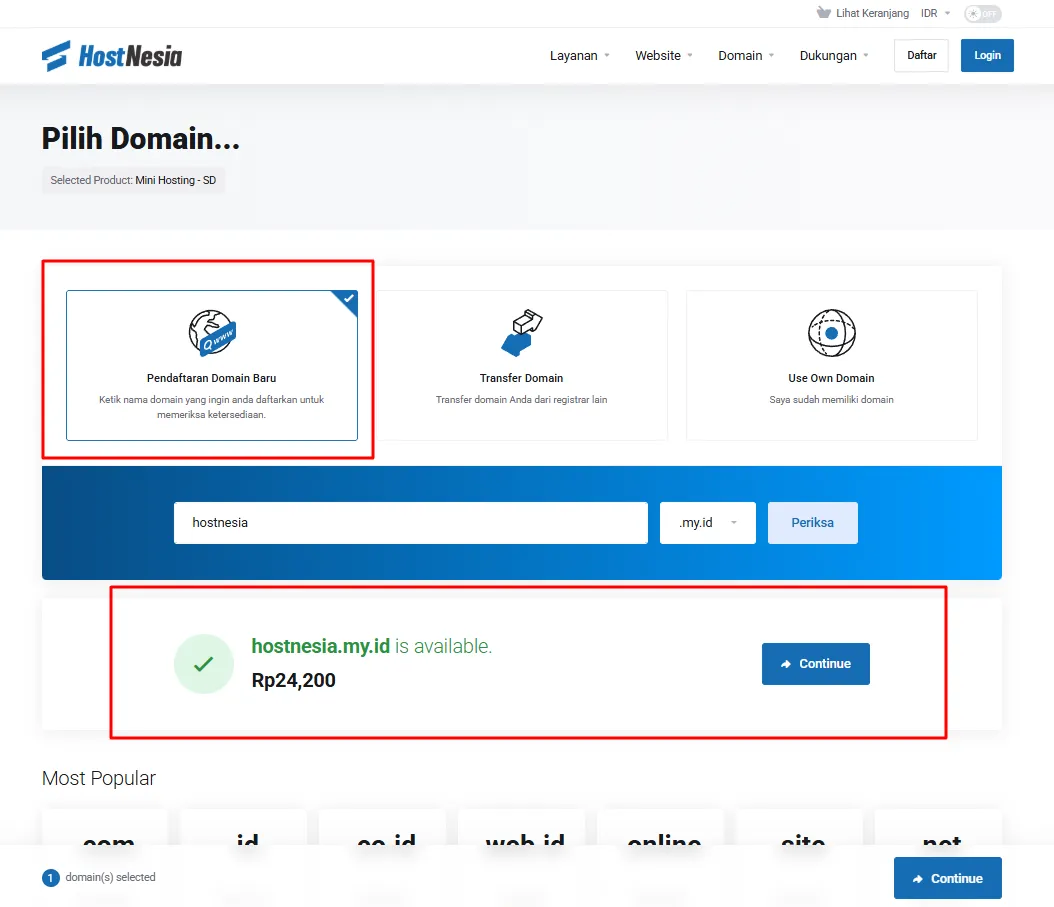Click the Daftar button

click(921, 55)
